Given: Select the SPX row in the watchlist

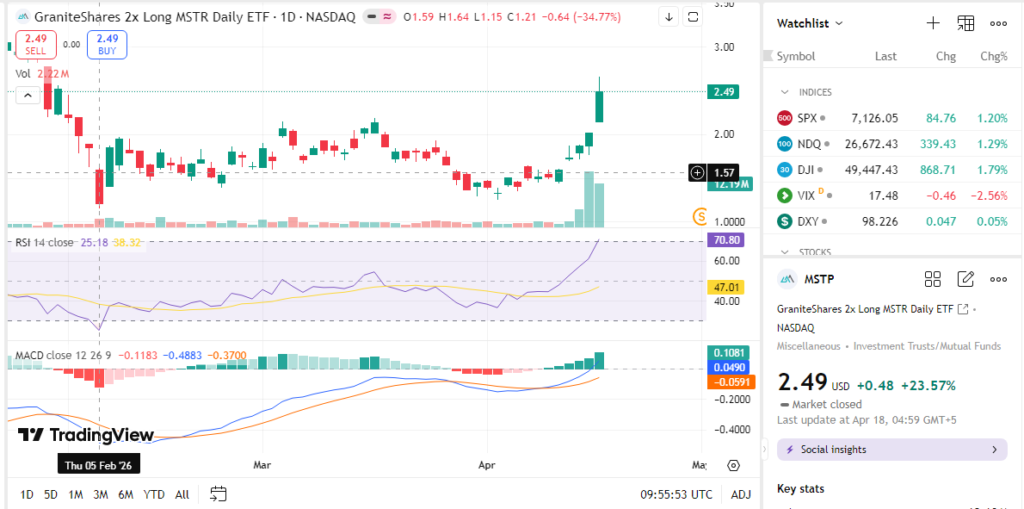Looking at the screenshot, I should [891, 118].
